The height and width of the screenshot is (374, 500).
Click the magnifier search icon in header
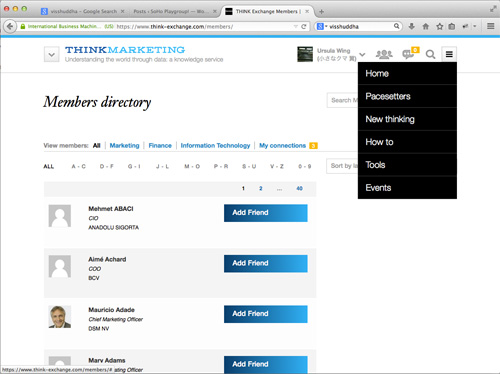click(x=430, y=54)
